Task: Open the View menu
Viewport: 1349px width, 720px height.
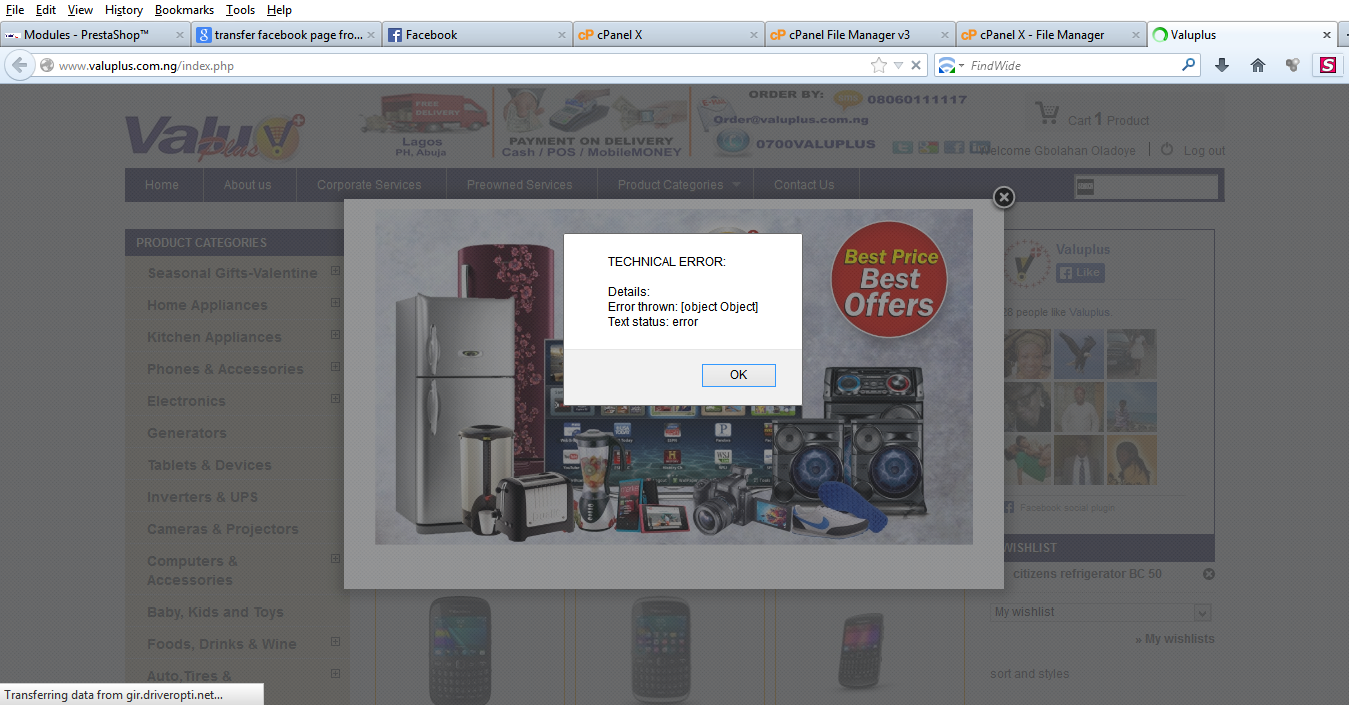Action: pos(80,10)
